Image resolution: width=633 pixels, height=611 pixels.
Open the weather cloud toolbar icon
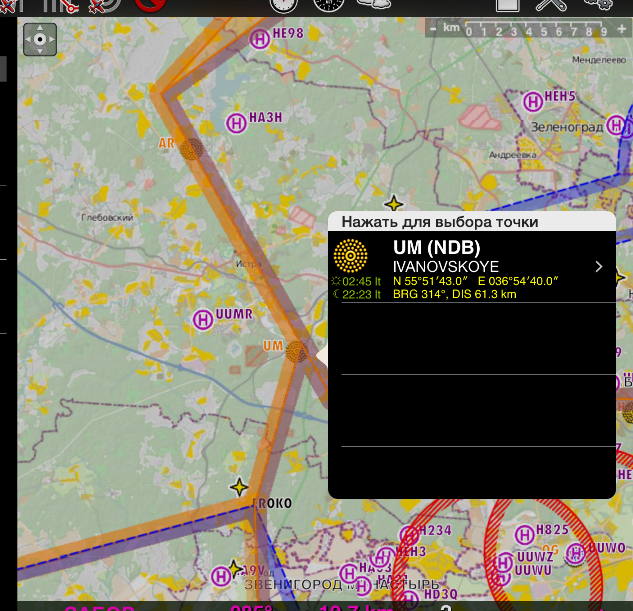tap(373, 5)
